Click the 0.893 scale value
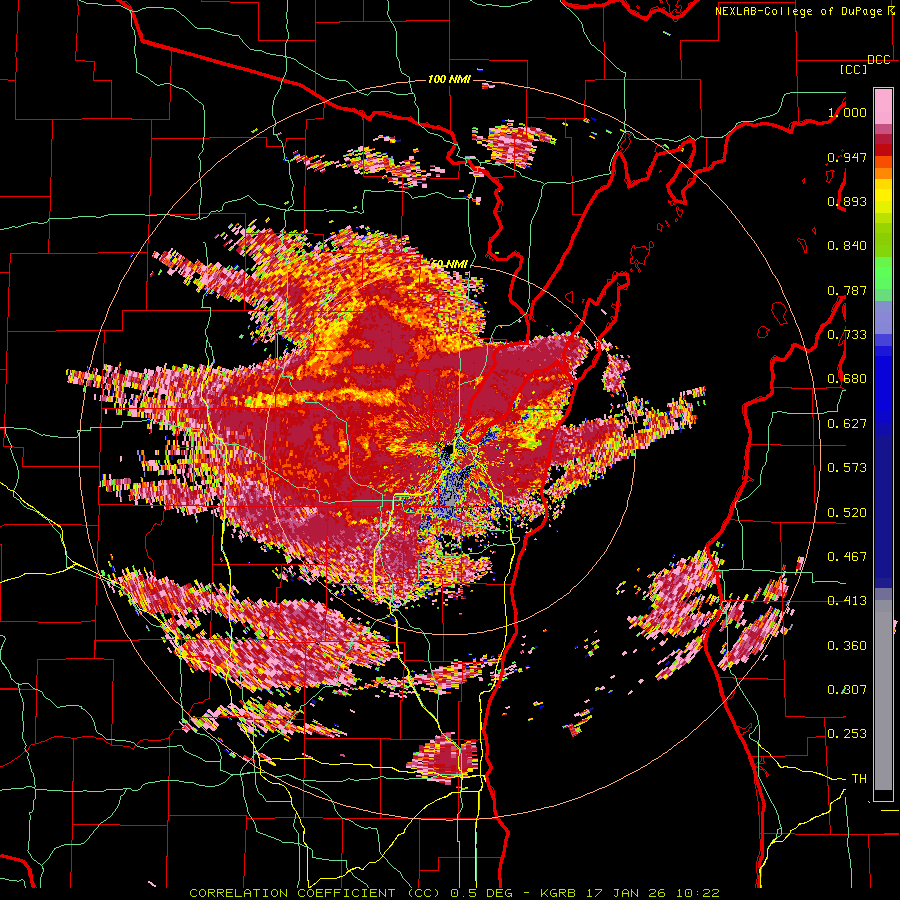This screenshot has height=900, width=900. pyautogui.click(x=847, y=201)
